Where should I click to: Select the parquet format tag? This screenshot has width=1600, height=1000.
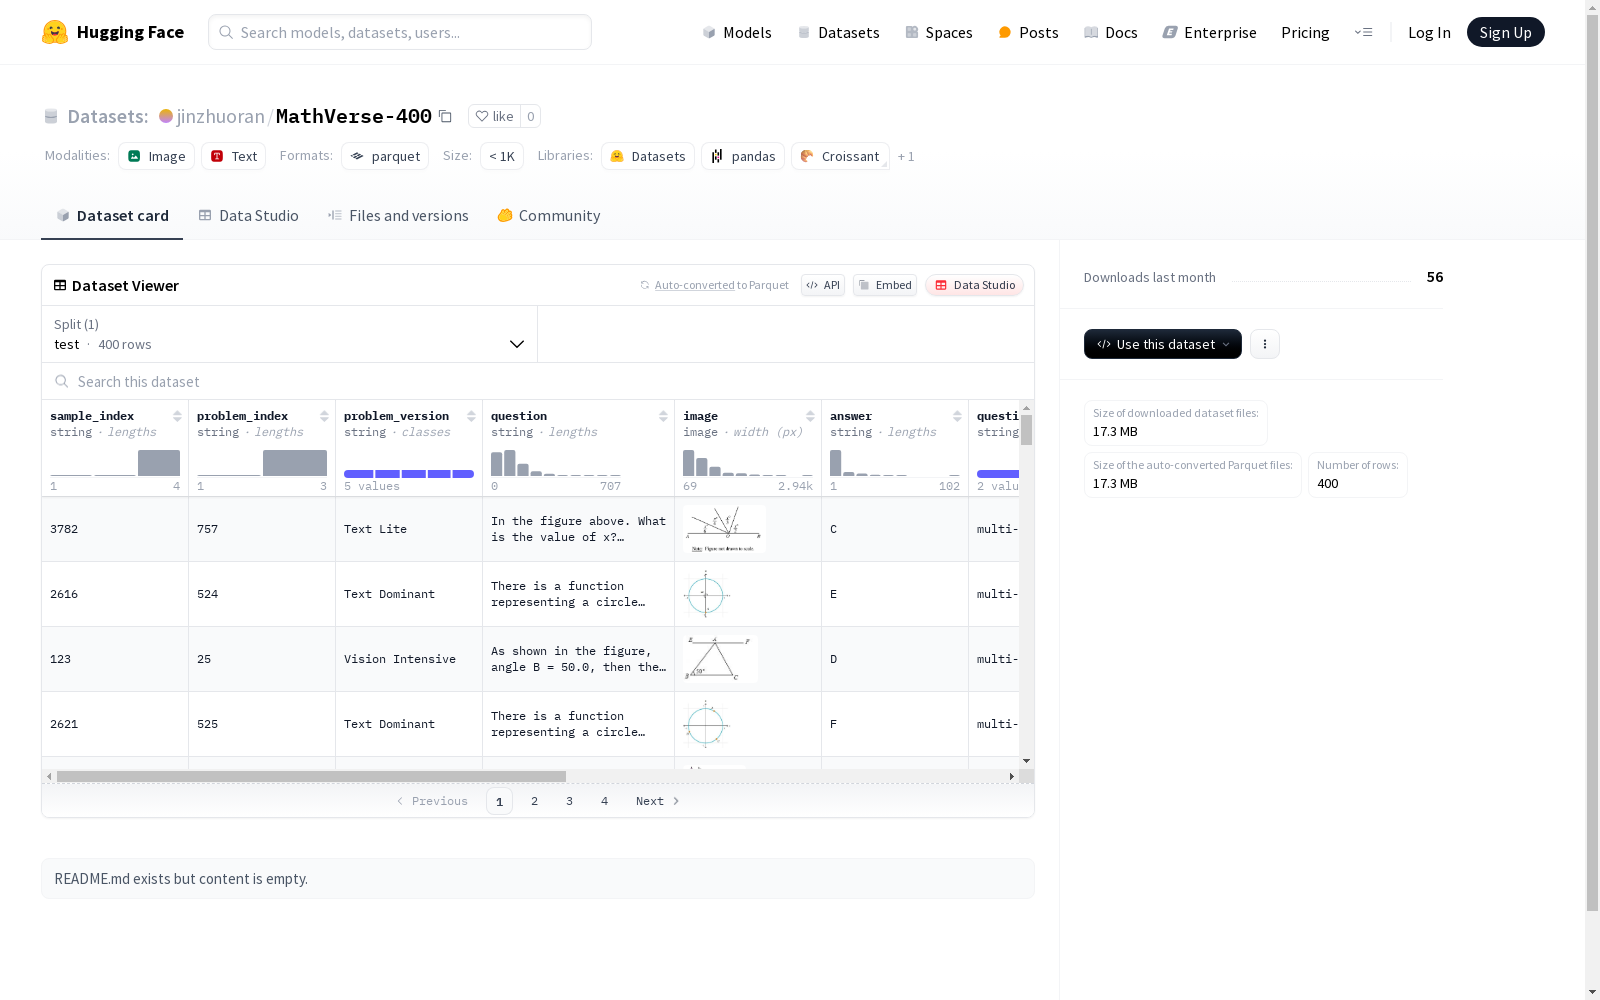click(385, 156)
